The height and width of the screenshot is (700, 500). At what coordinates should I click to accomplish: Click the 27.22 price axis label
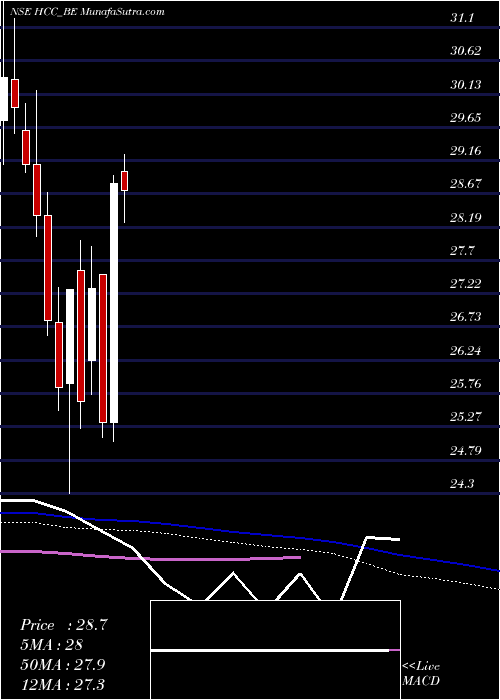(x=466, y=283)
